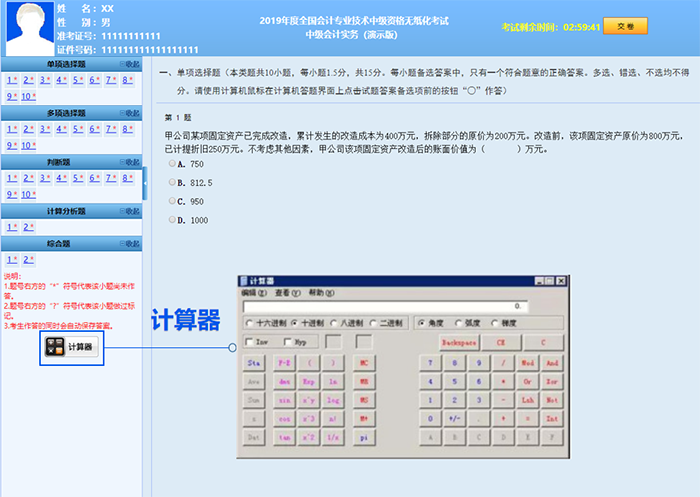700x497 pixels.
Task: Click the candidate profile photo
Action: (29, 29)
